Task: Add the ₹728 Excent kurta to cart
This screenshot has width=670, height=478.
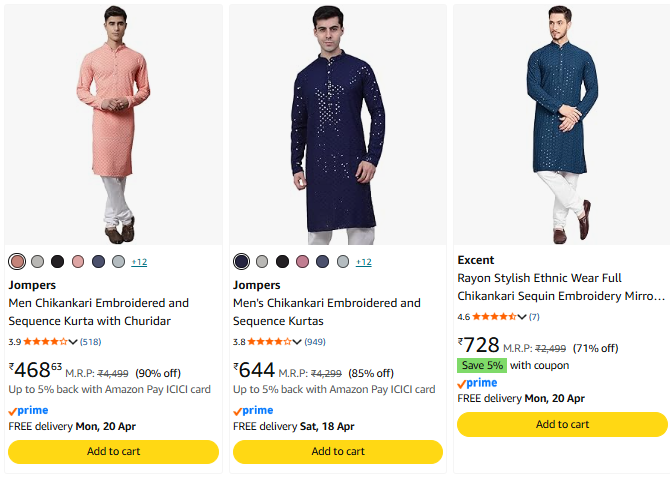Action: [562, 424]
